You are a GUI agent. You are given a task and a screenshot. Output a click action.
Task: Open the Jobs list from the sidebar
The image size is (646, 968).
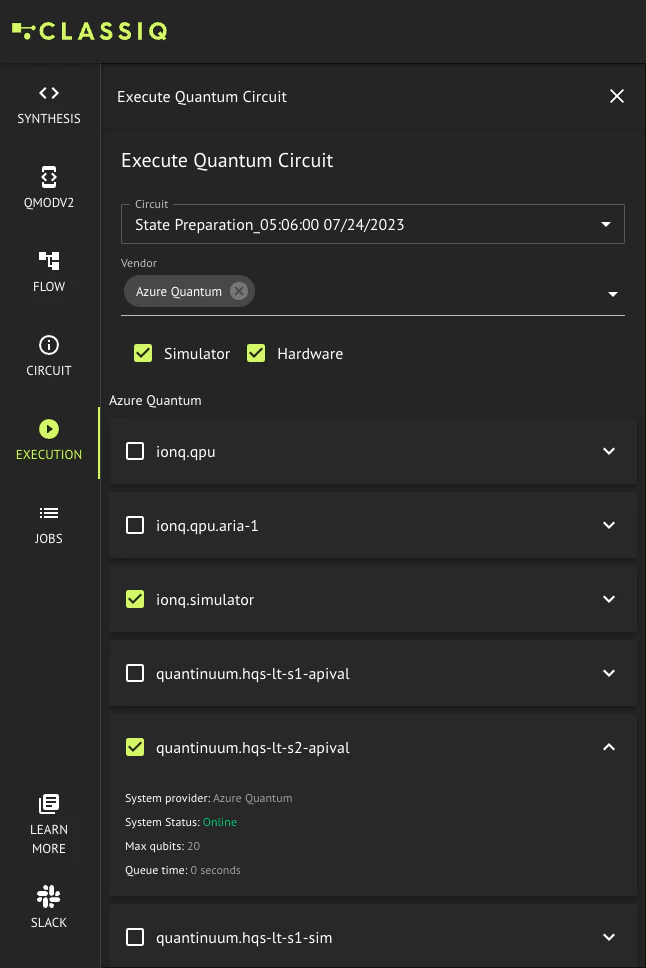point(48,521)
